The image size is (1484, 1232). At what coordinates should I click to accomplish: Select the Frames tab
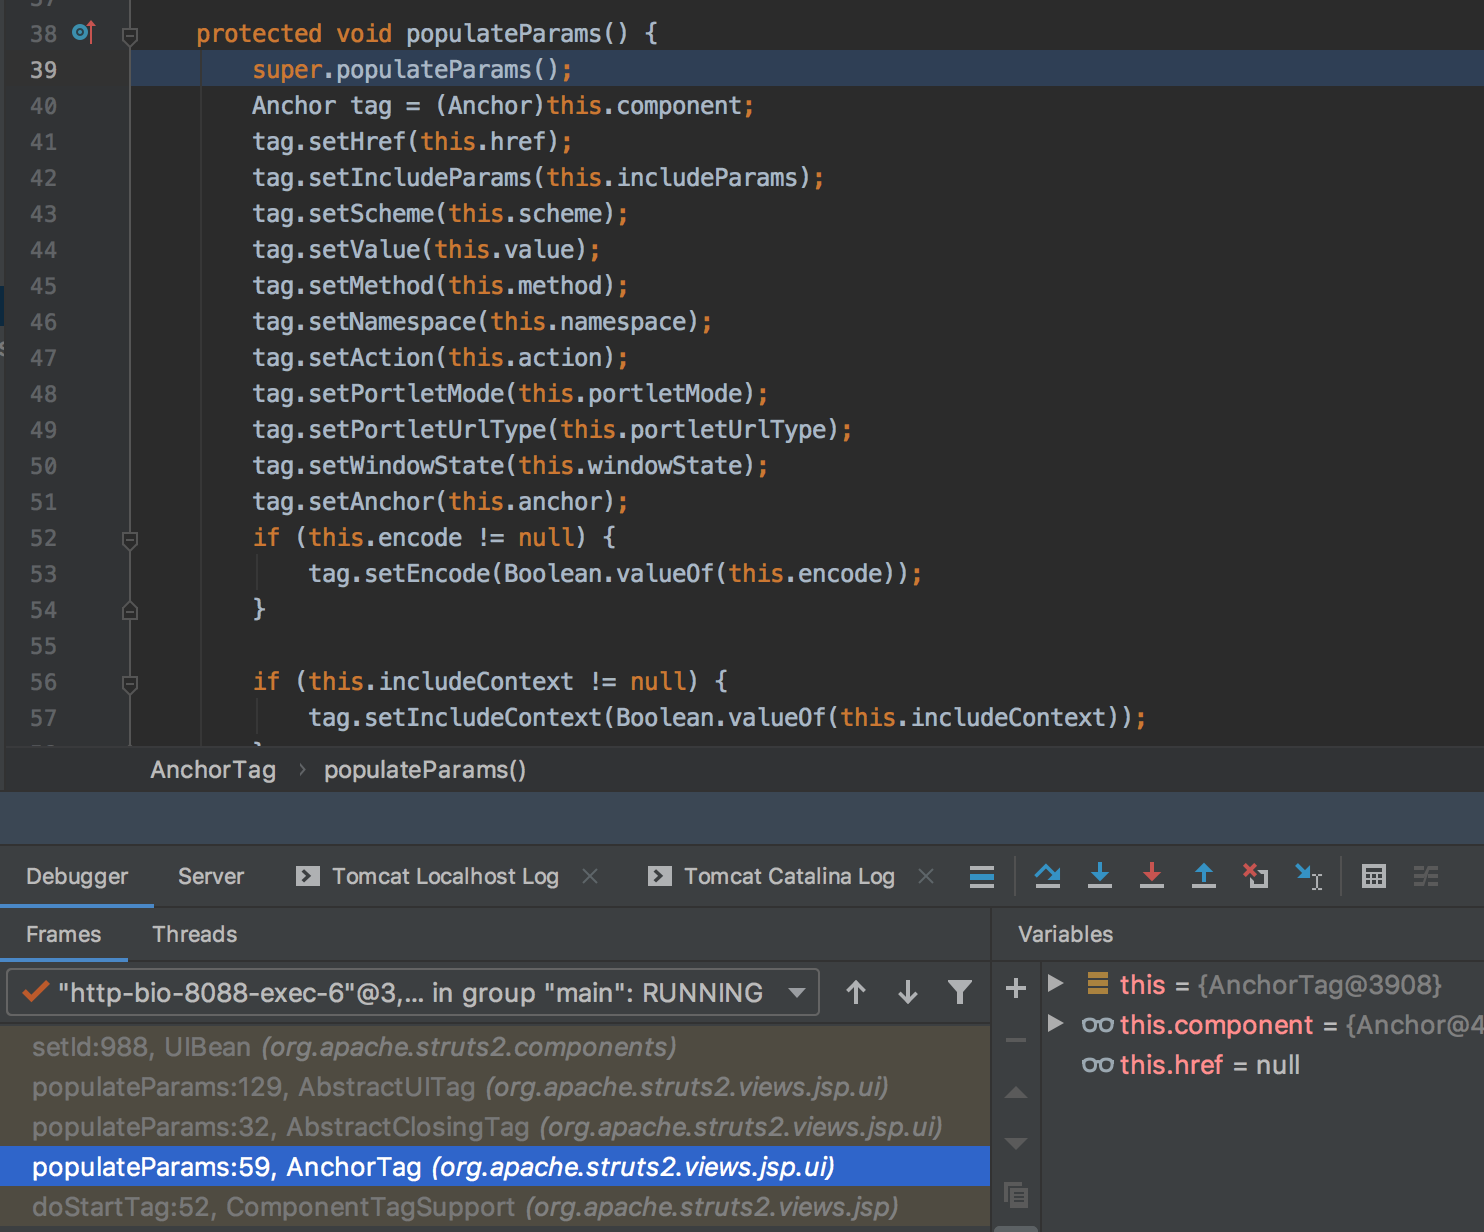tap(63, 934)
